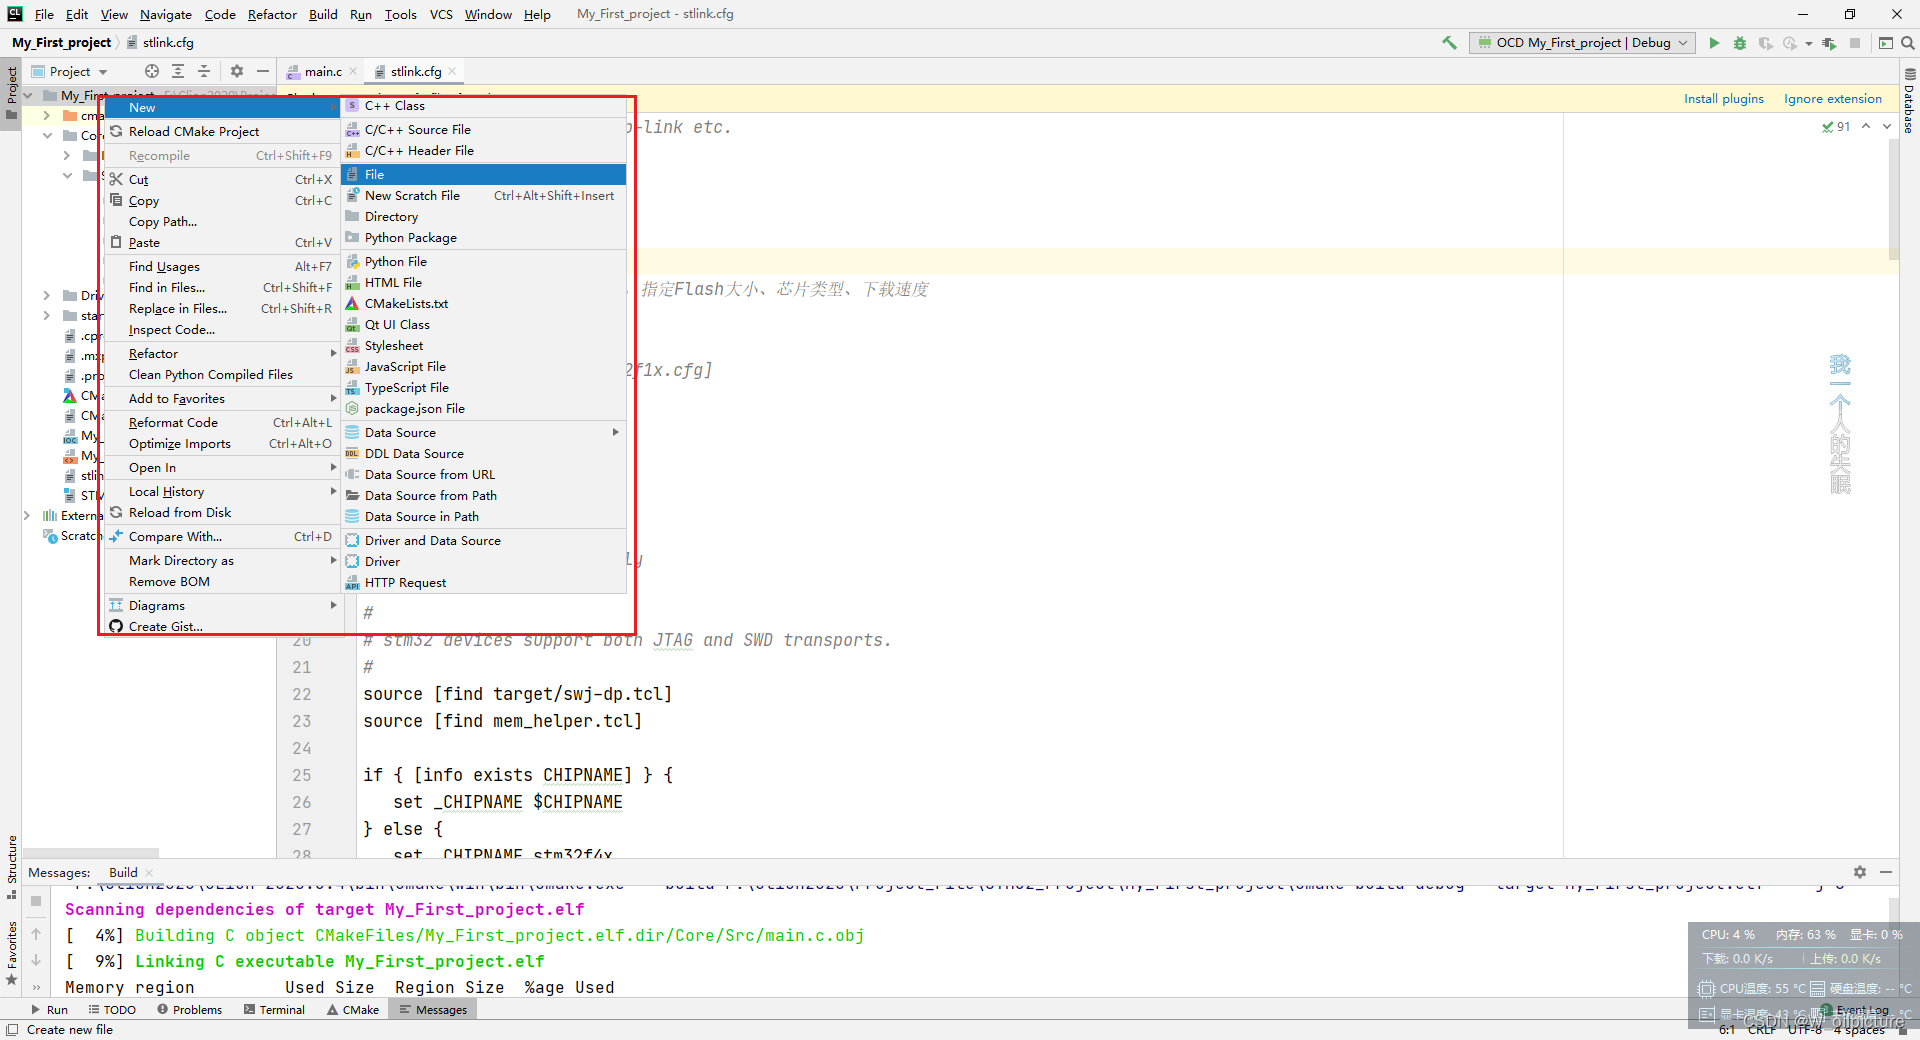Open the Event Log
The height and width of the screenshot is (1040, 1920).
click(1855, 1010)
